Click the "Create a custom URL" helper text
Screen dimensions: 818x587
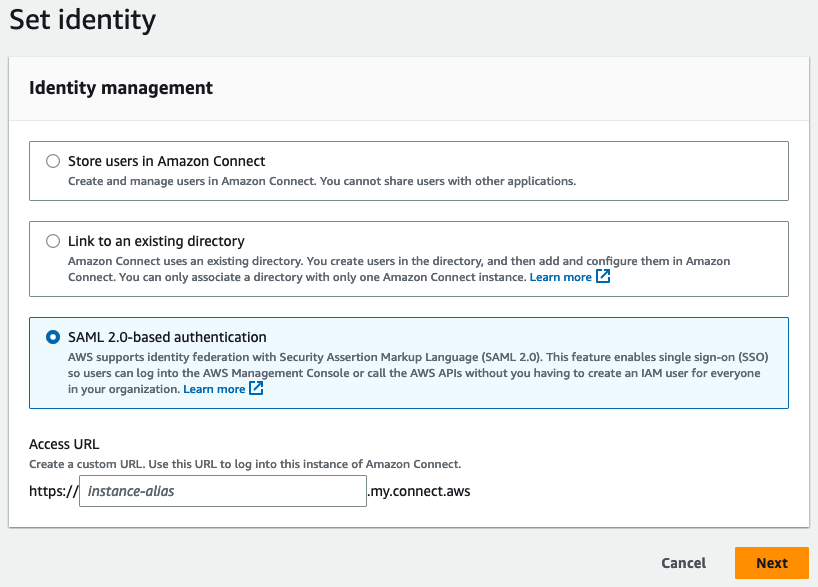tap(245, 464)
